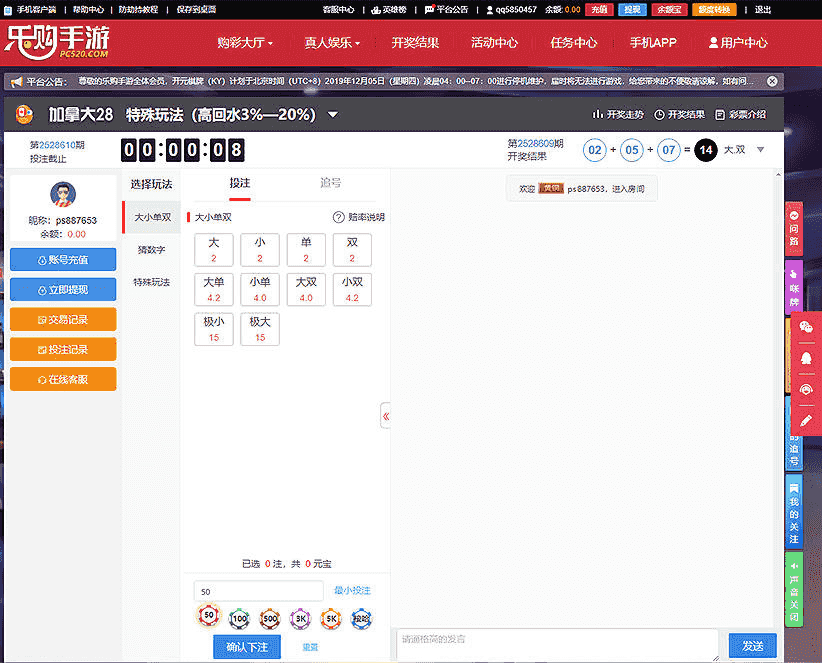Expand the draw results history arrow
Screen dimensions: 822x663
(760, 150)
